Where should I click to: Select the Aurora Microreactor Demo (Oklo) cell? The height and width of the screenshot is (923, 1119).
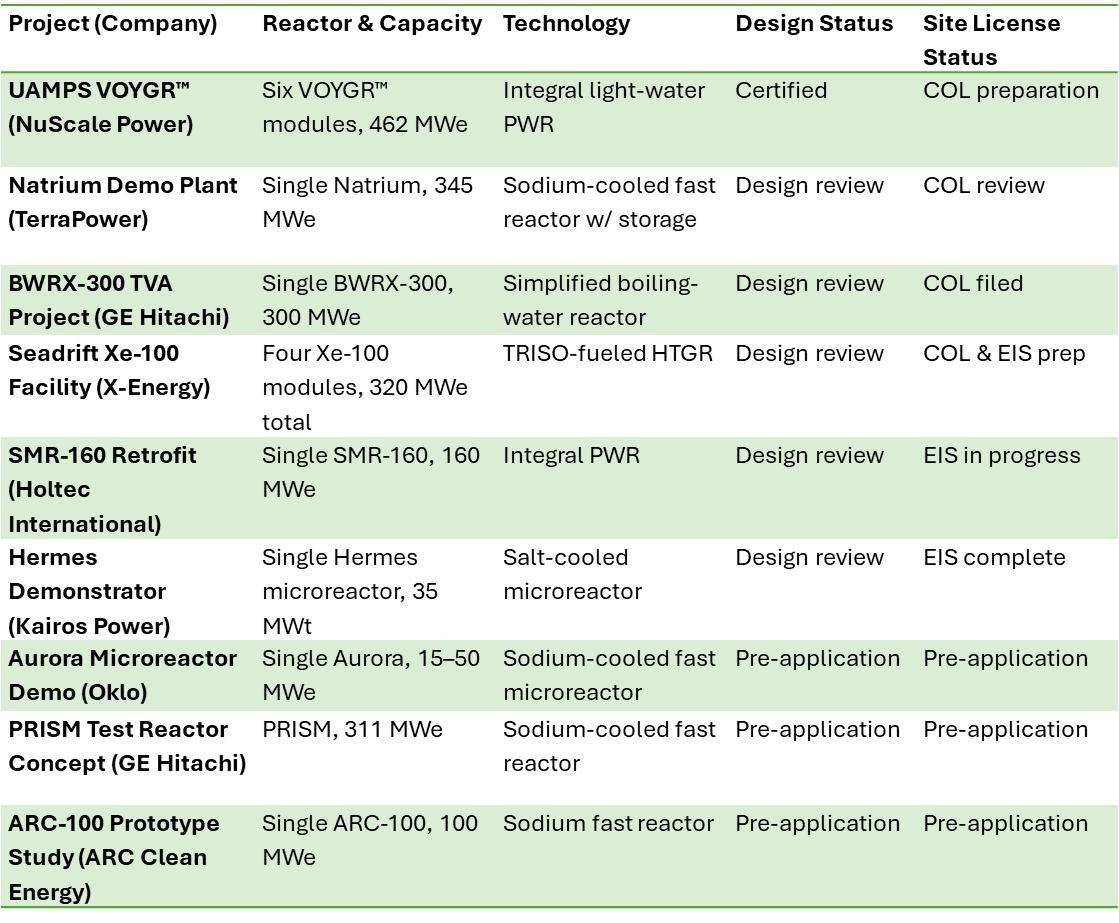[123, 675]
